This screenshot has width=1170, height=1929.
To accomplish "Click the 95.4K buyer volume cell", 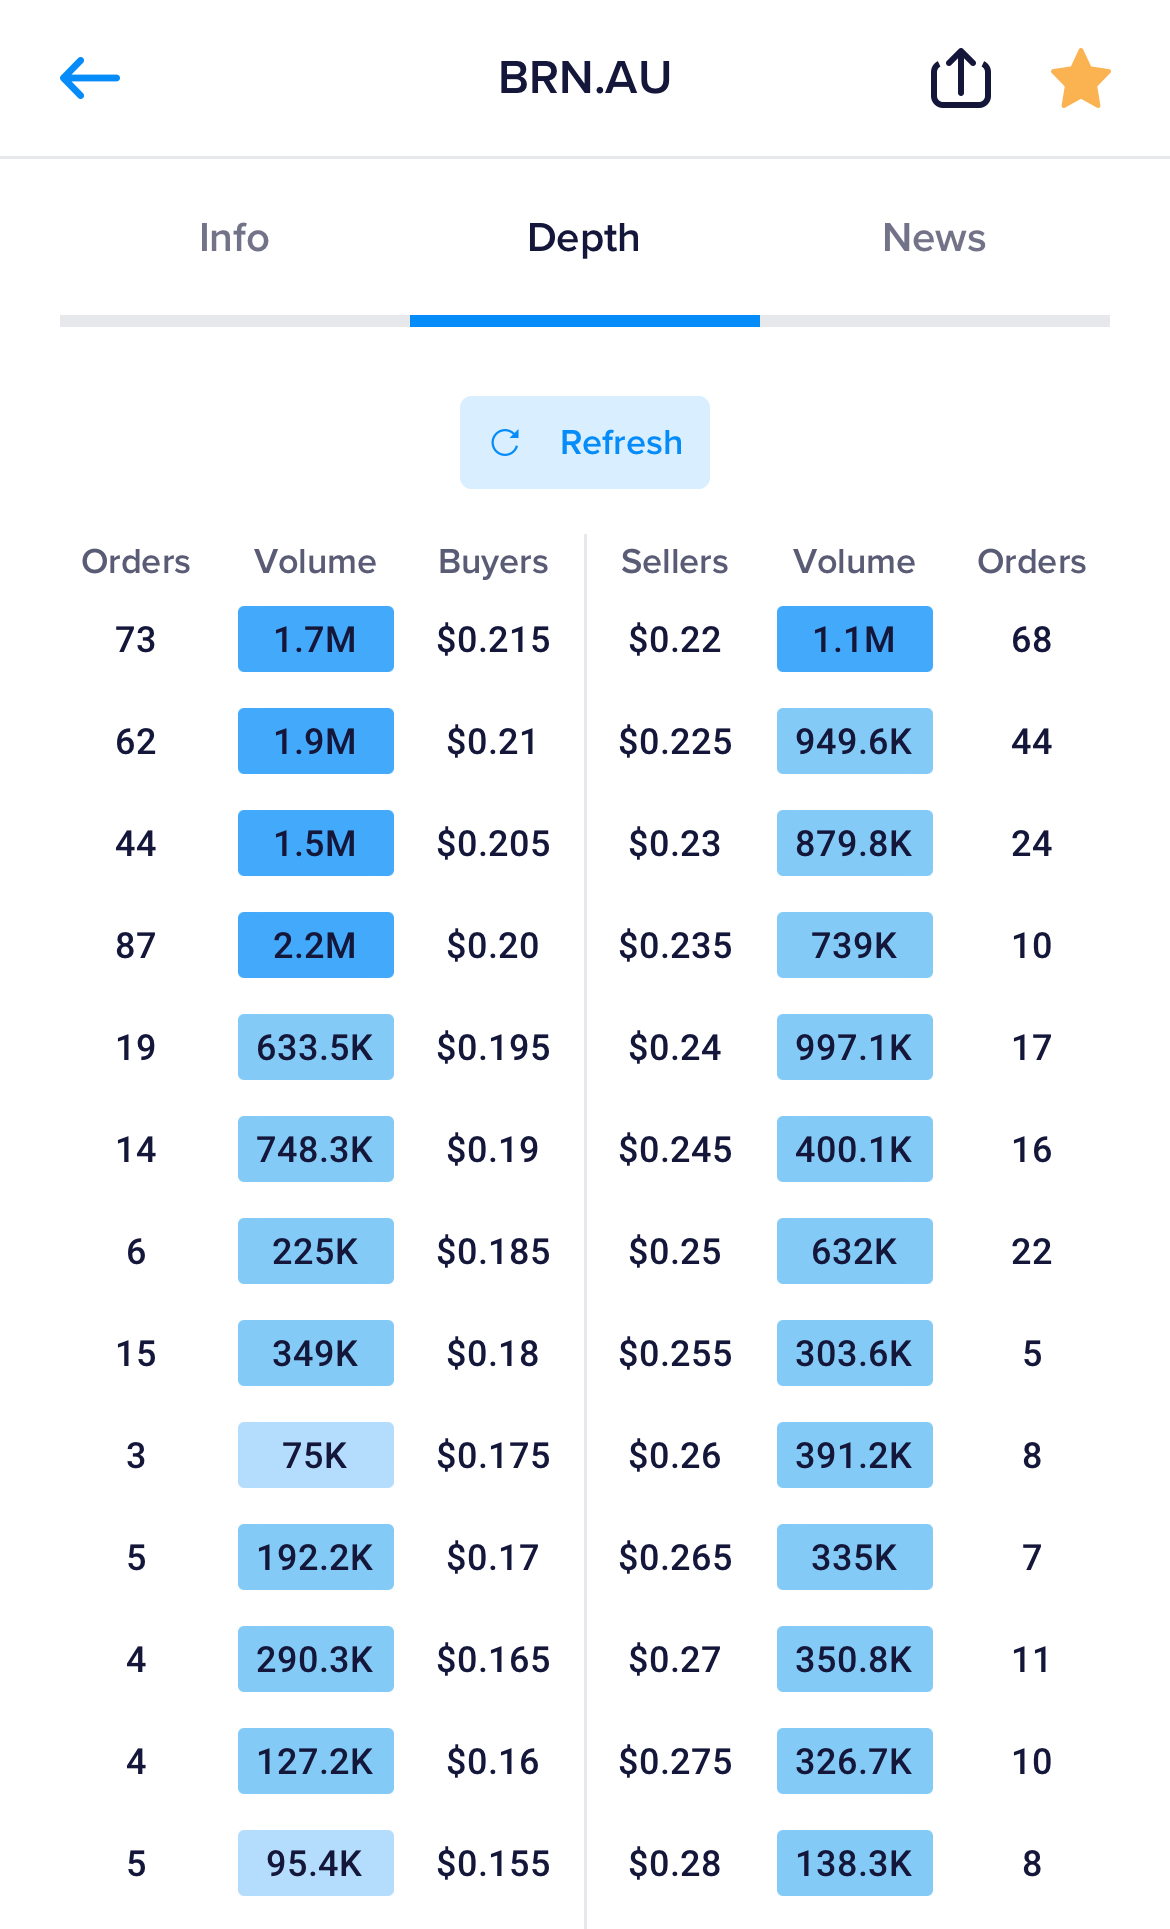I will coord(315,1863).
